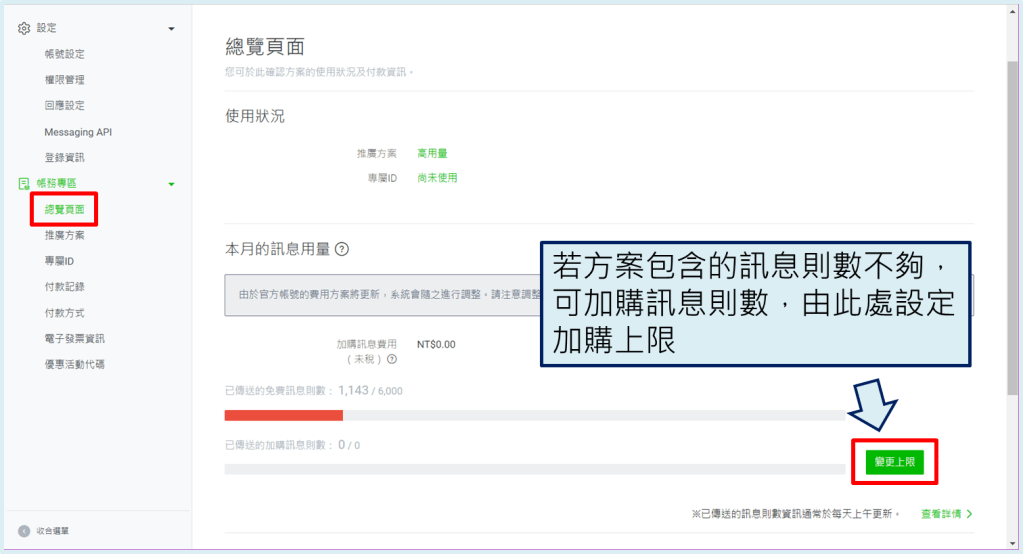Viewport: 1023px width, 554px height.
Task: Click help icon under 加購訊息費用 (未稅)
Action: coord(392,359)
